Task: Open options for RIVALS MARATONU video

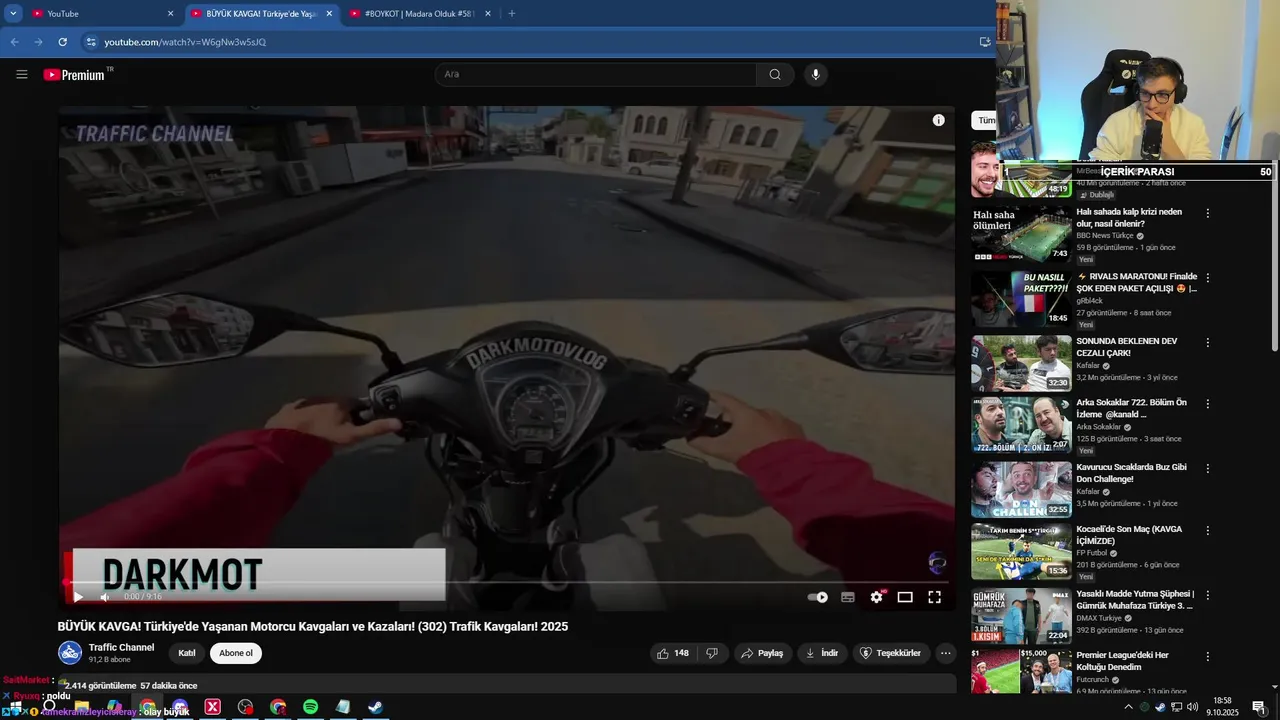Action: tap(1207, 277)
